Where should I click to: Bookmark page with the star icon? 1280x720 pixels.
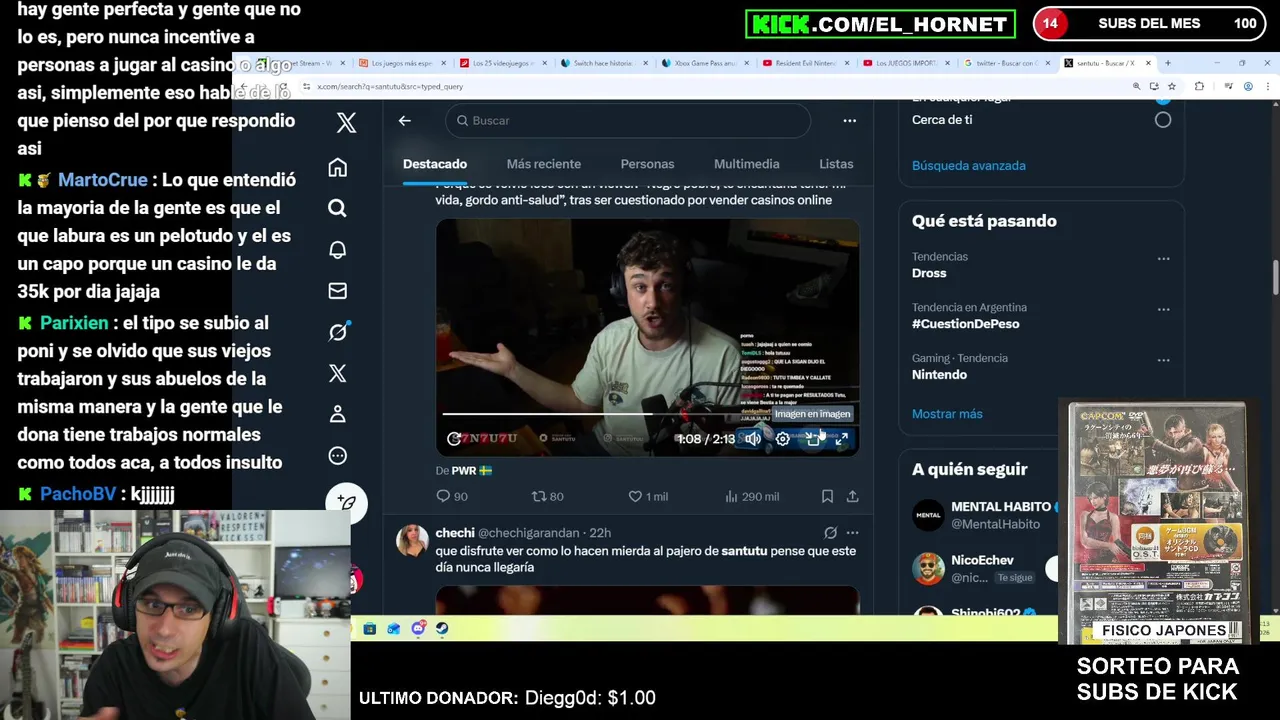pyautogui.click(x=1171, y=87)
